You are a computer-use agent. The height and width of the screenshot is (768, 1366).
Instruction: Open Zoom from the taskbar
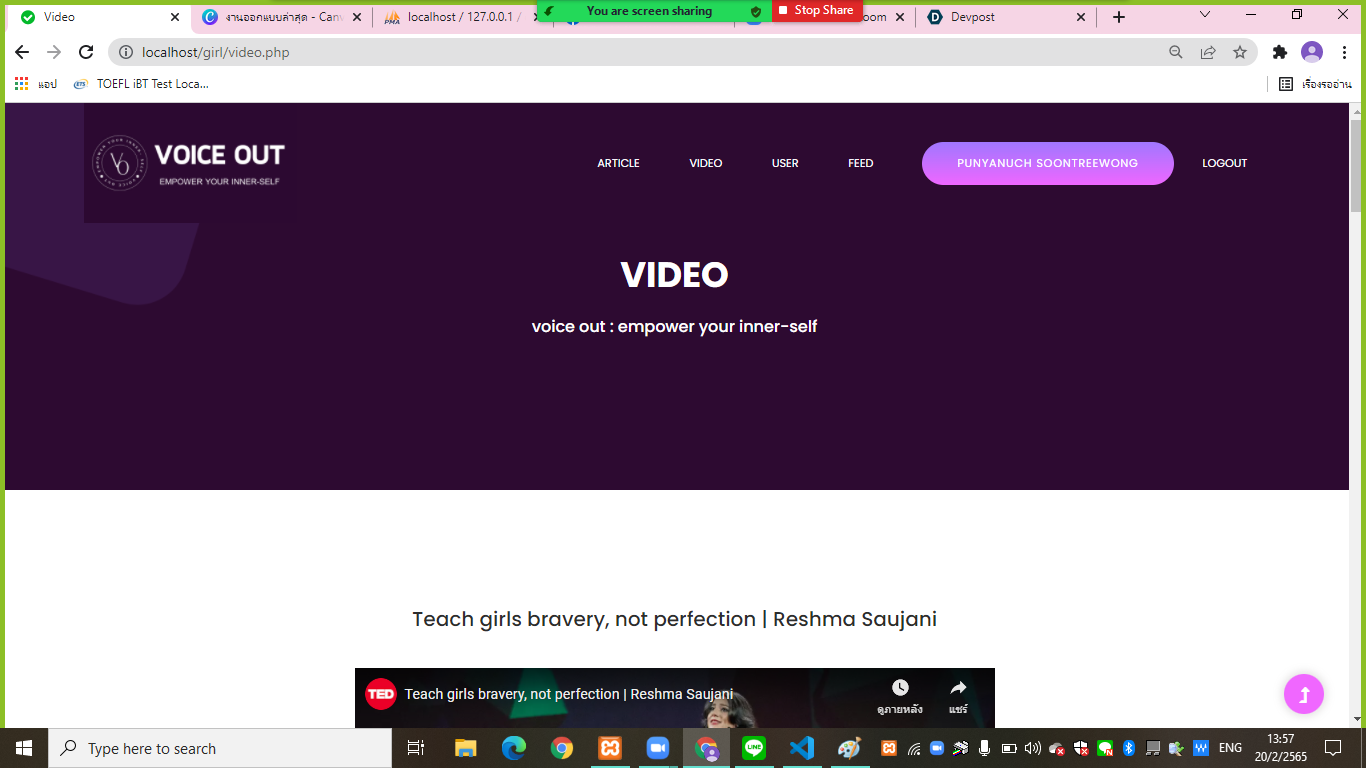tap(658, 748)
